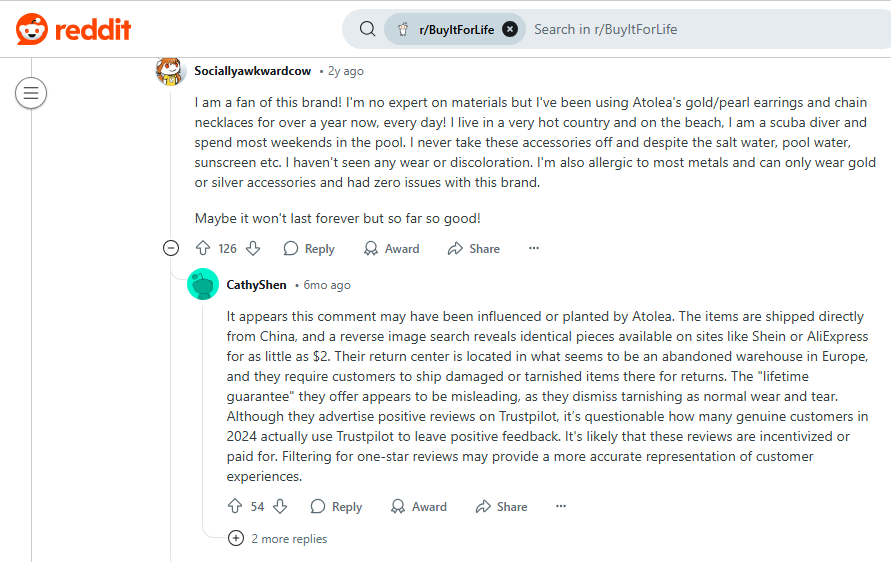Upvote CathyShen's reply
891x562 pixels.
(235, 507)
